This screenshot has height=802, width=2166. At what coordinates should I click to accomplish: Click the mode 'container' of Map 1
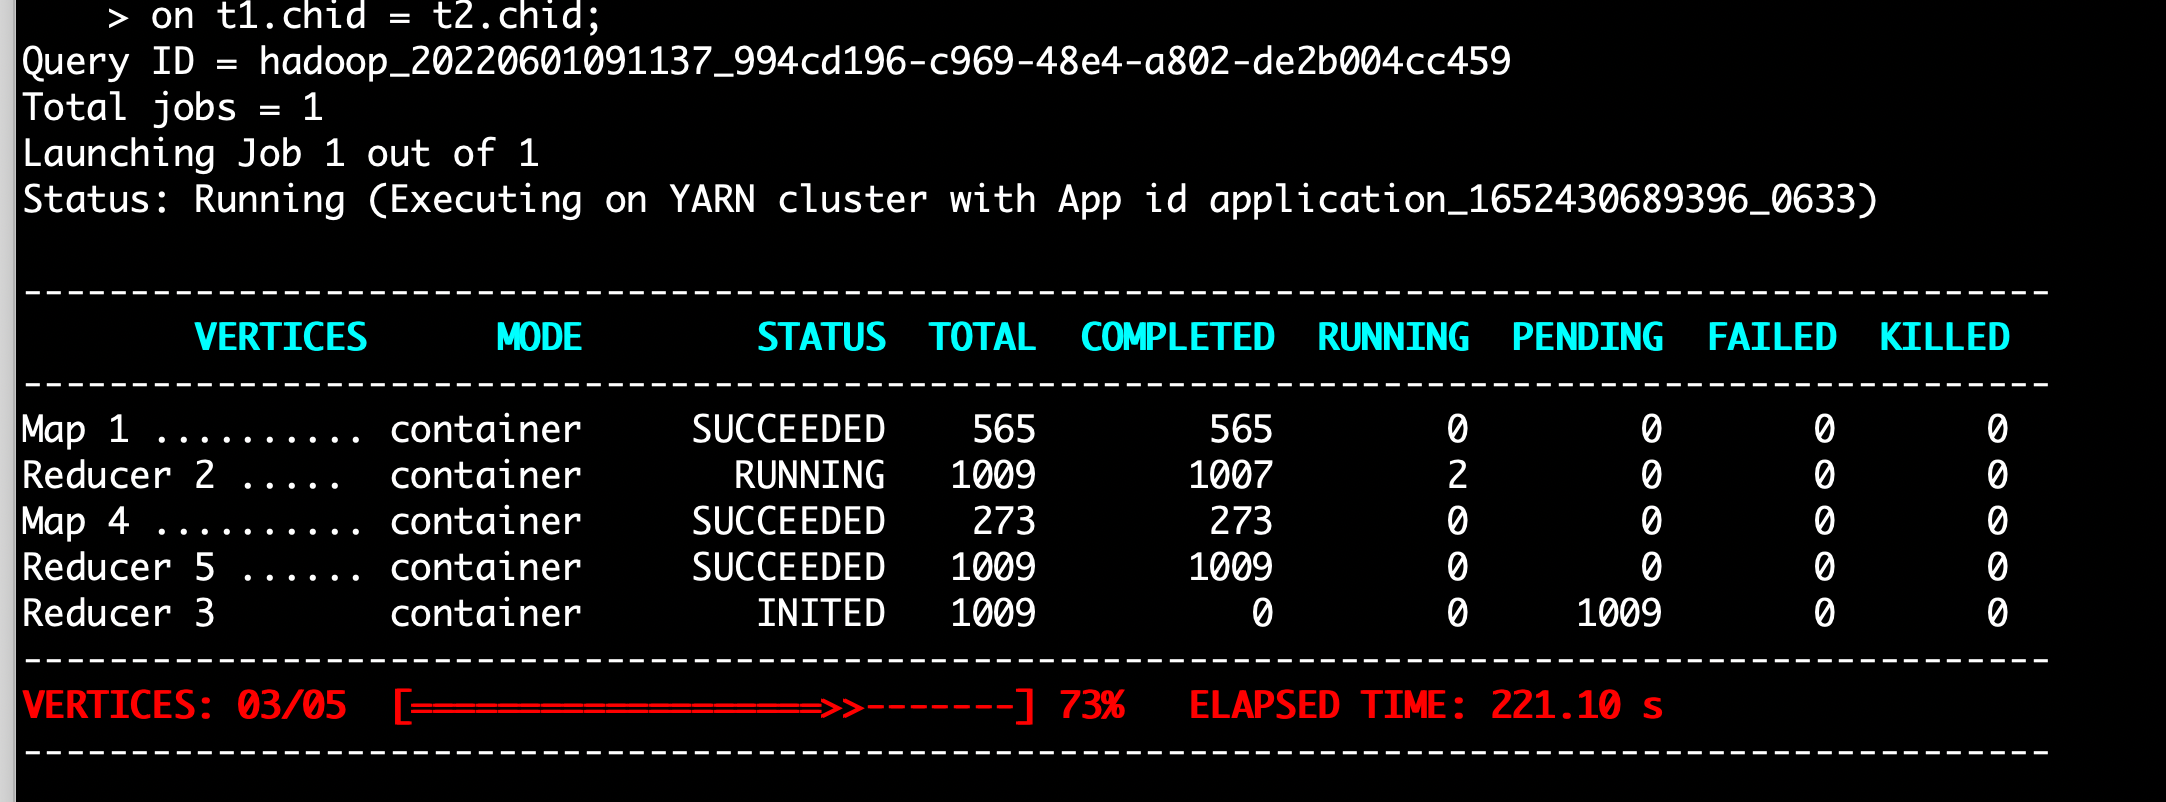click(485, 429)
